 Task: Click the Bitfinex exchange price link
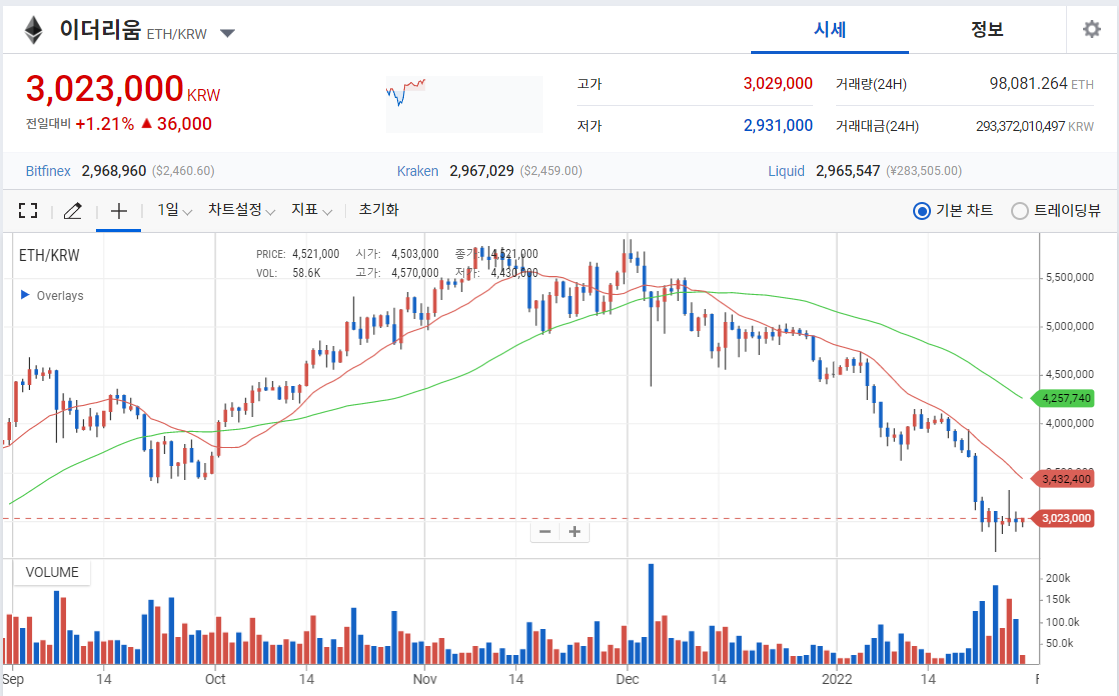[x=48, y=171]
